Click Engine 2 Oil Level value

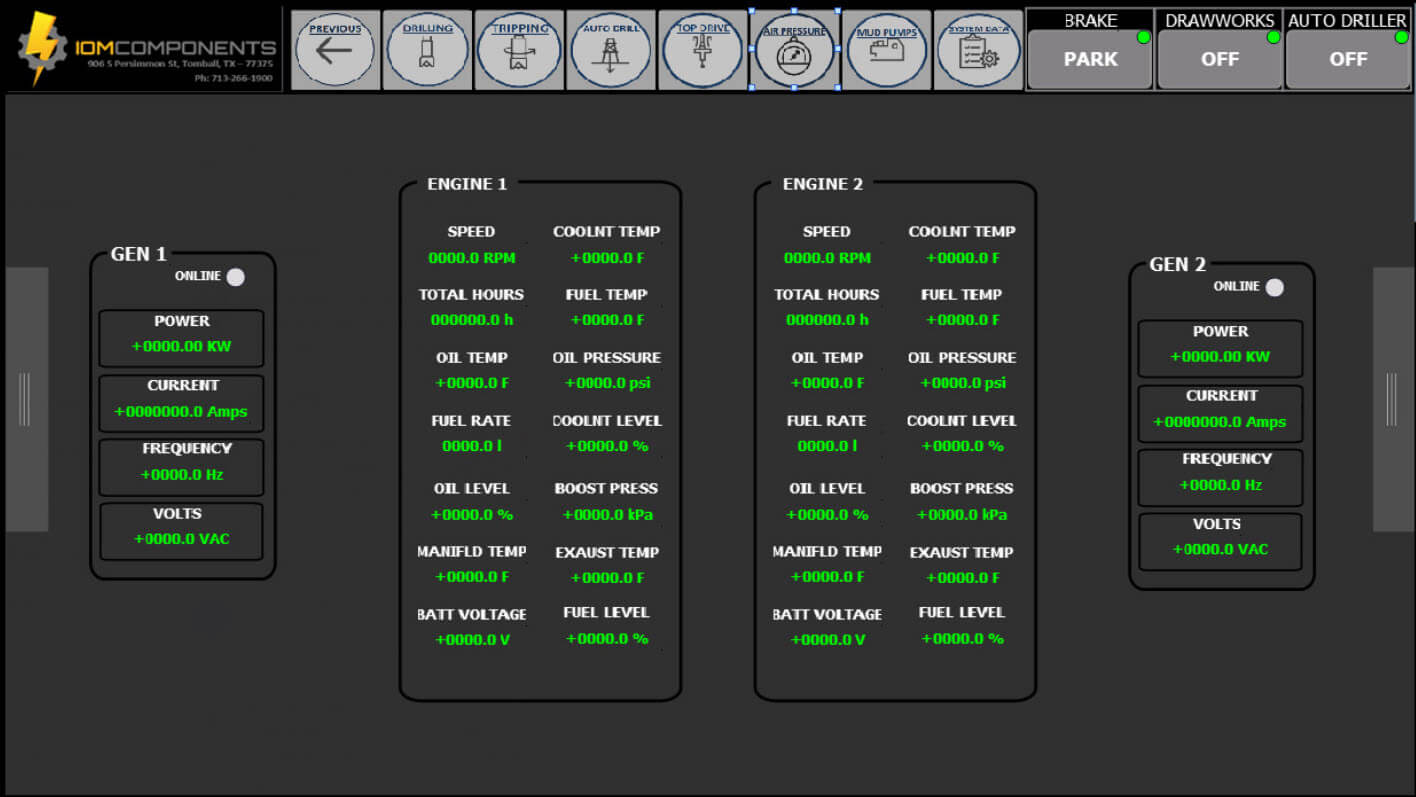point(827,515)
